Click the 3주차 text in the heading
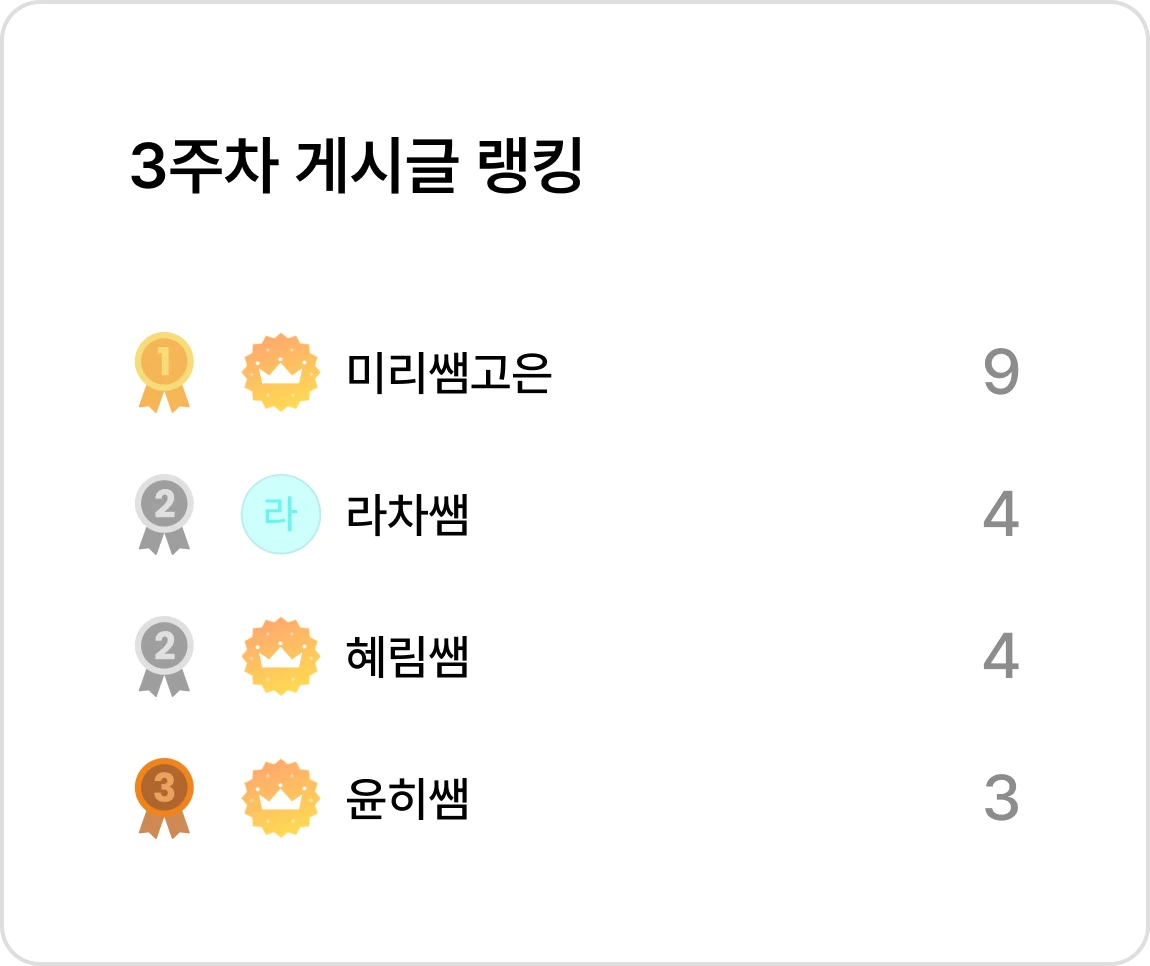The image size is (1150, 966). 205,166
